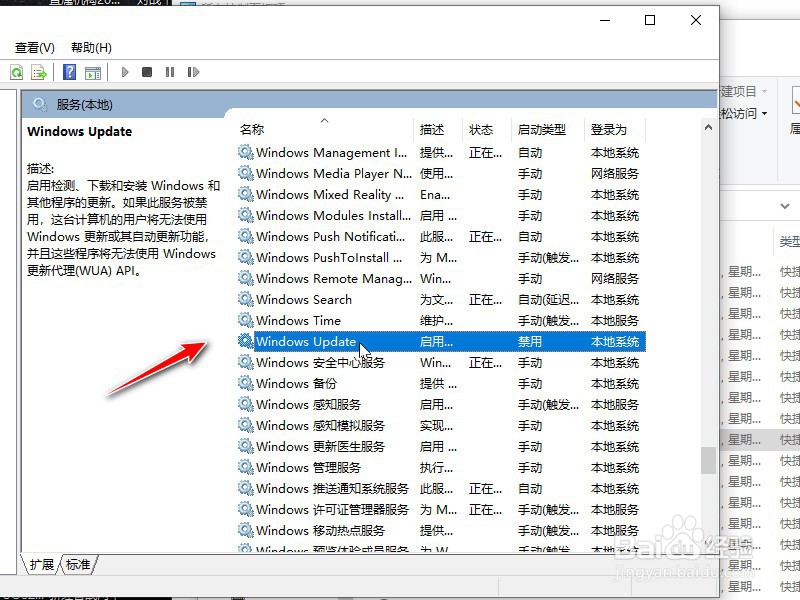Pause the service with the pause icon
The image size is (800, 600).
tap(170, 72)
